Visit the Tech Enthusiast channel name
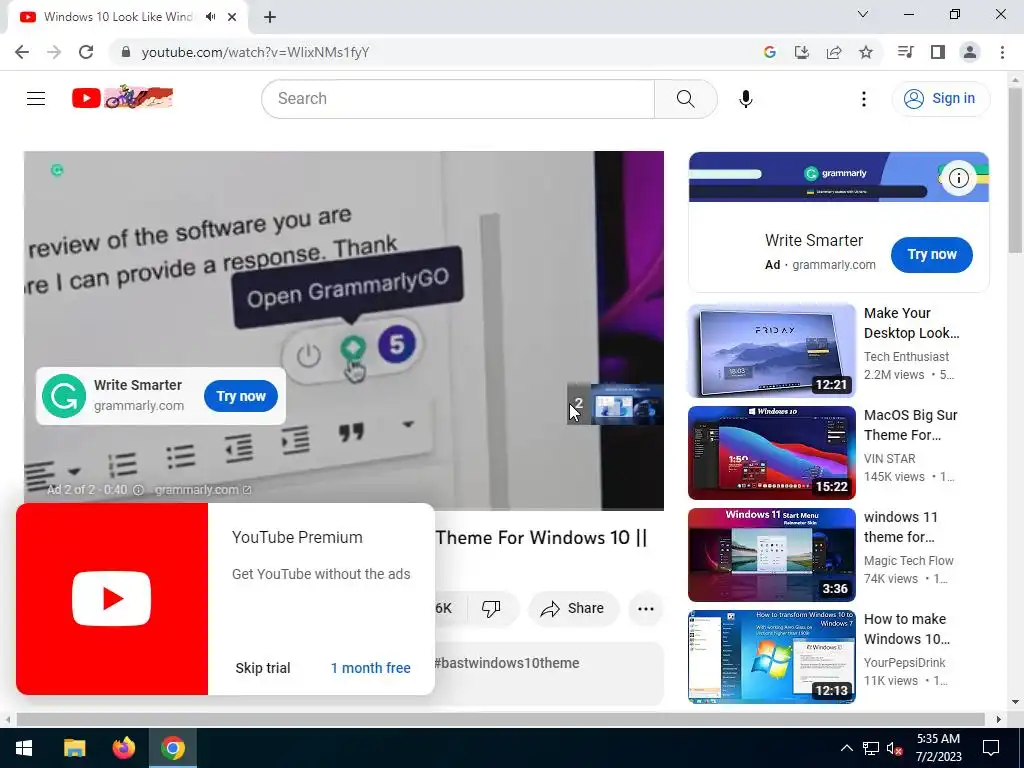Image resolution: width=1024 pixels, height=768 pixels. click(x=906, y=357)
